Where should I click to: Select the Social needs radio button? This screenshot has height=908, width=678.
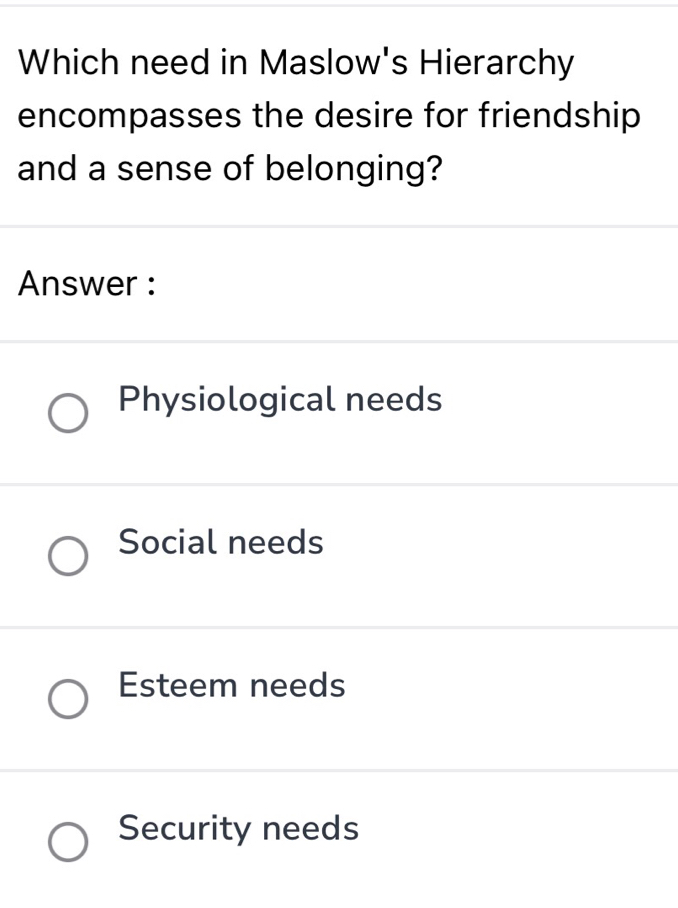coord(68,557)
